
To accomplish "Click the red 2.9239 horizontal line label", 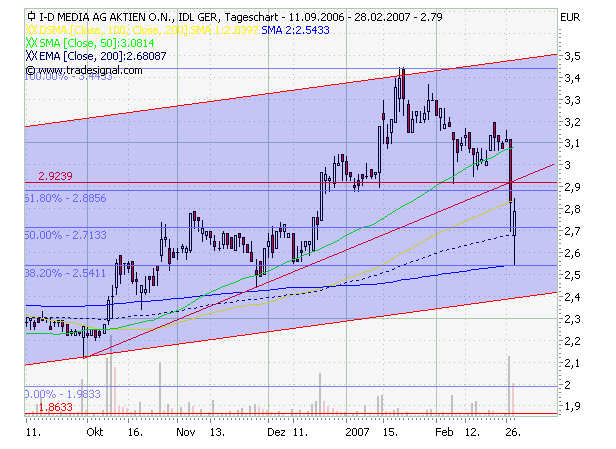I will click(56, 175).
